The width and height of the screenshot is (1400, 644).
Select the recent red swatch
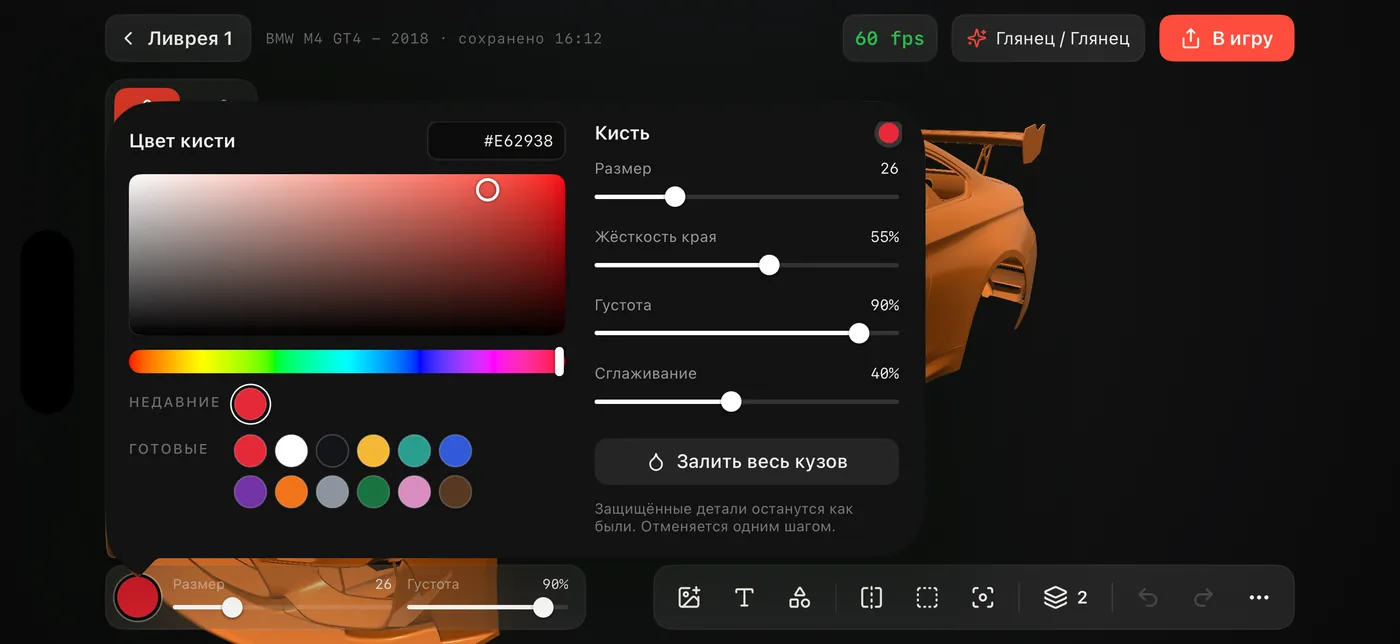(x=250, y=404)
